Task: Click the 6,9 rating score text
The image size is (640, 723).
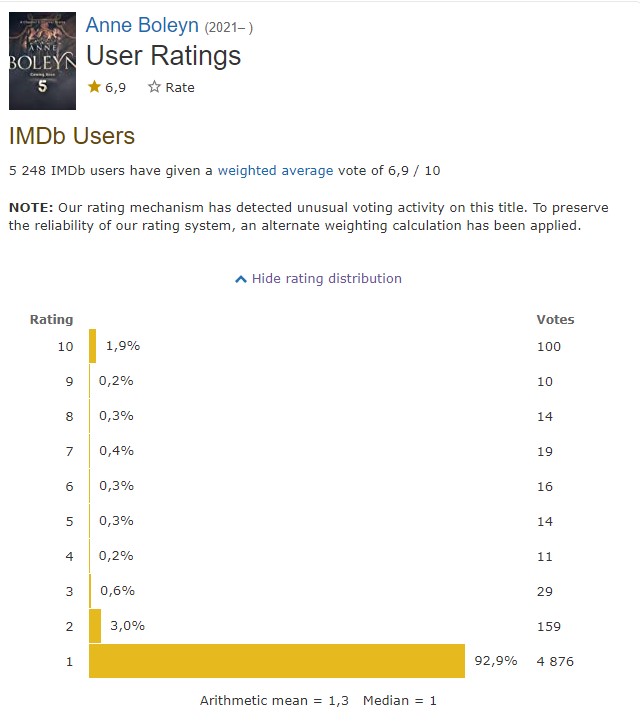Action: tap(115, 87)
